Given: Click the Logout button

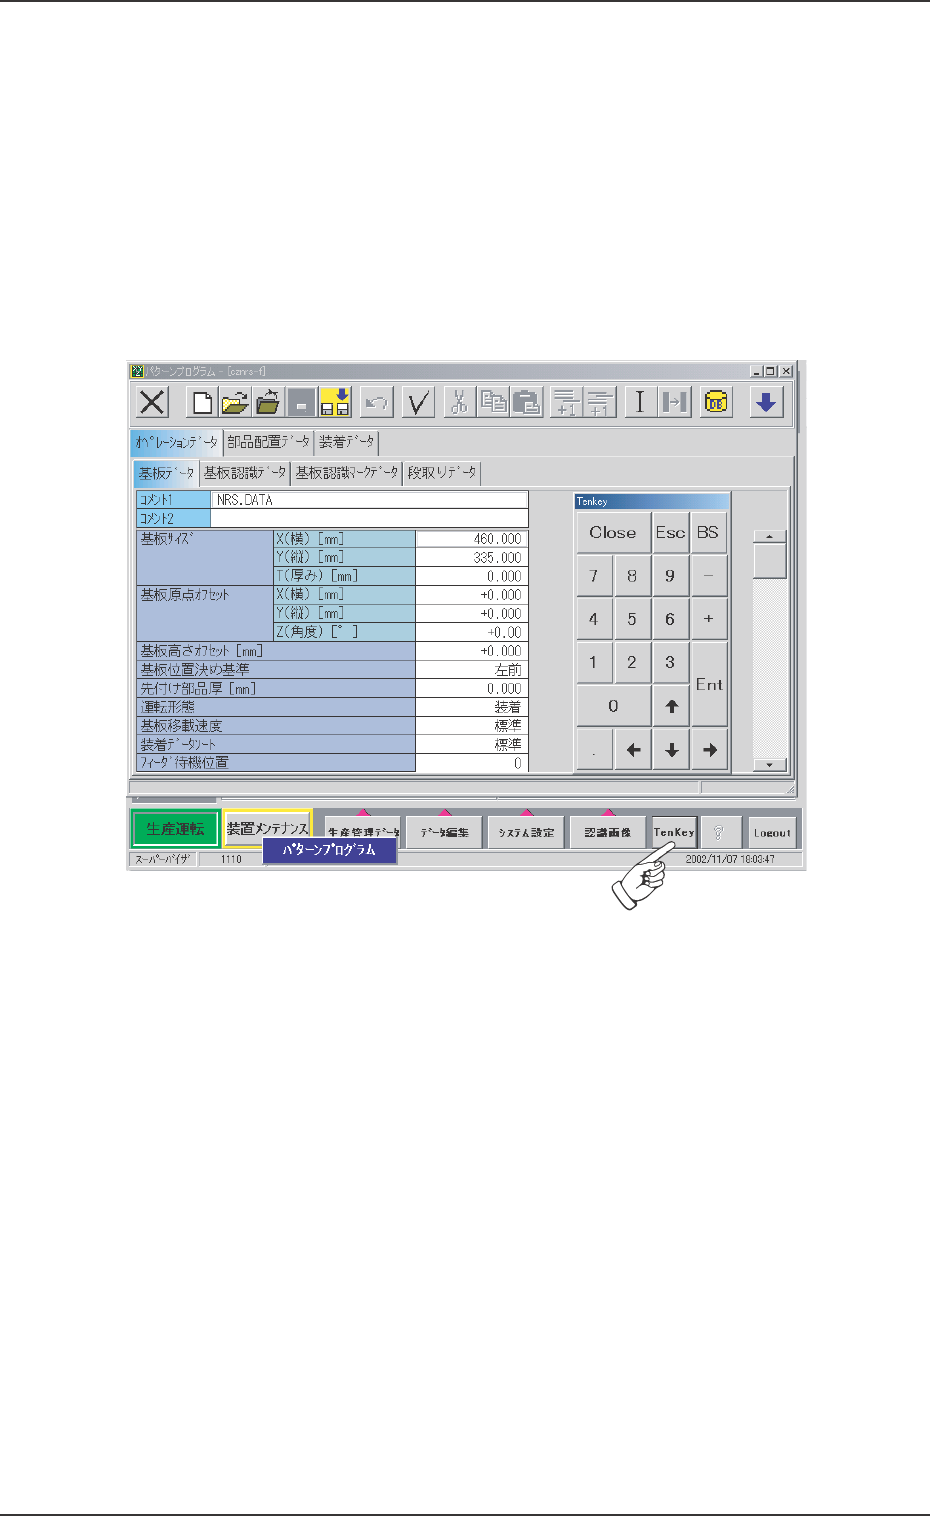Looking at the screenshot, I should [x=772, y=832].
